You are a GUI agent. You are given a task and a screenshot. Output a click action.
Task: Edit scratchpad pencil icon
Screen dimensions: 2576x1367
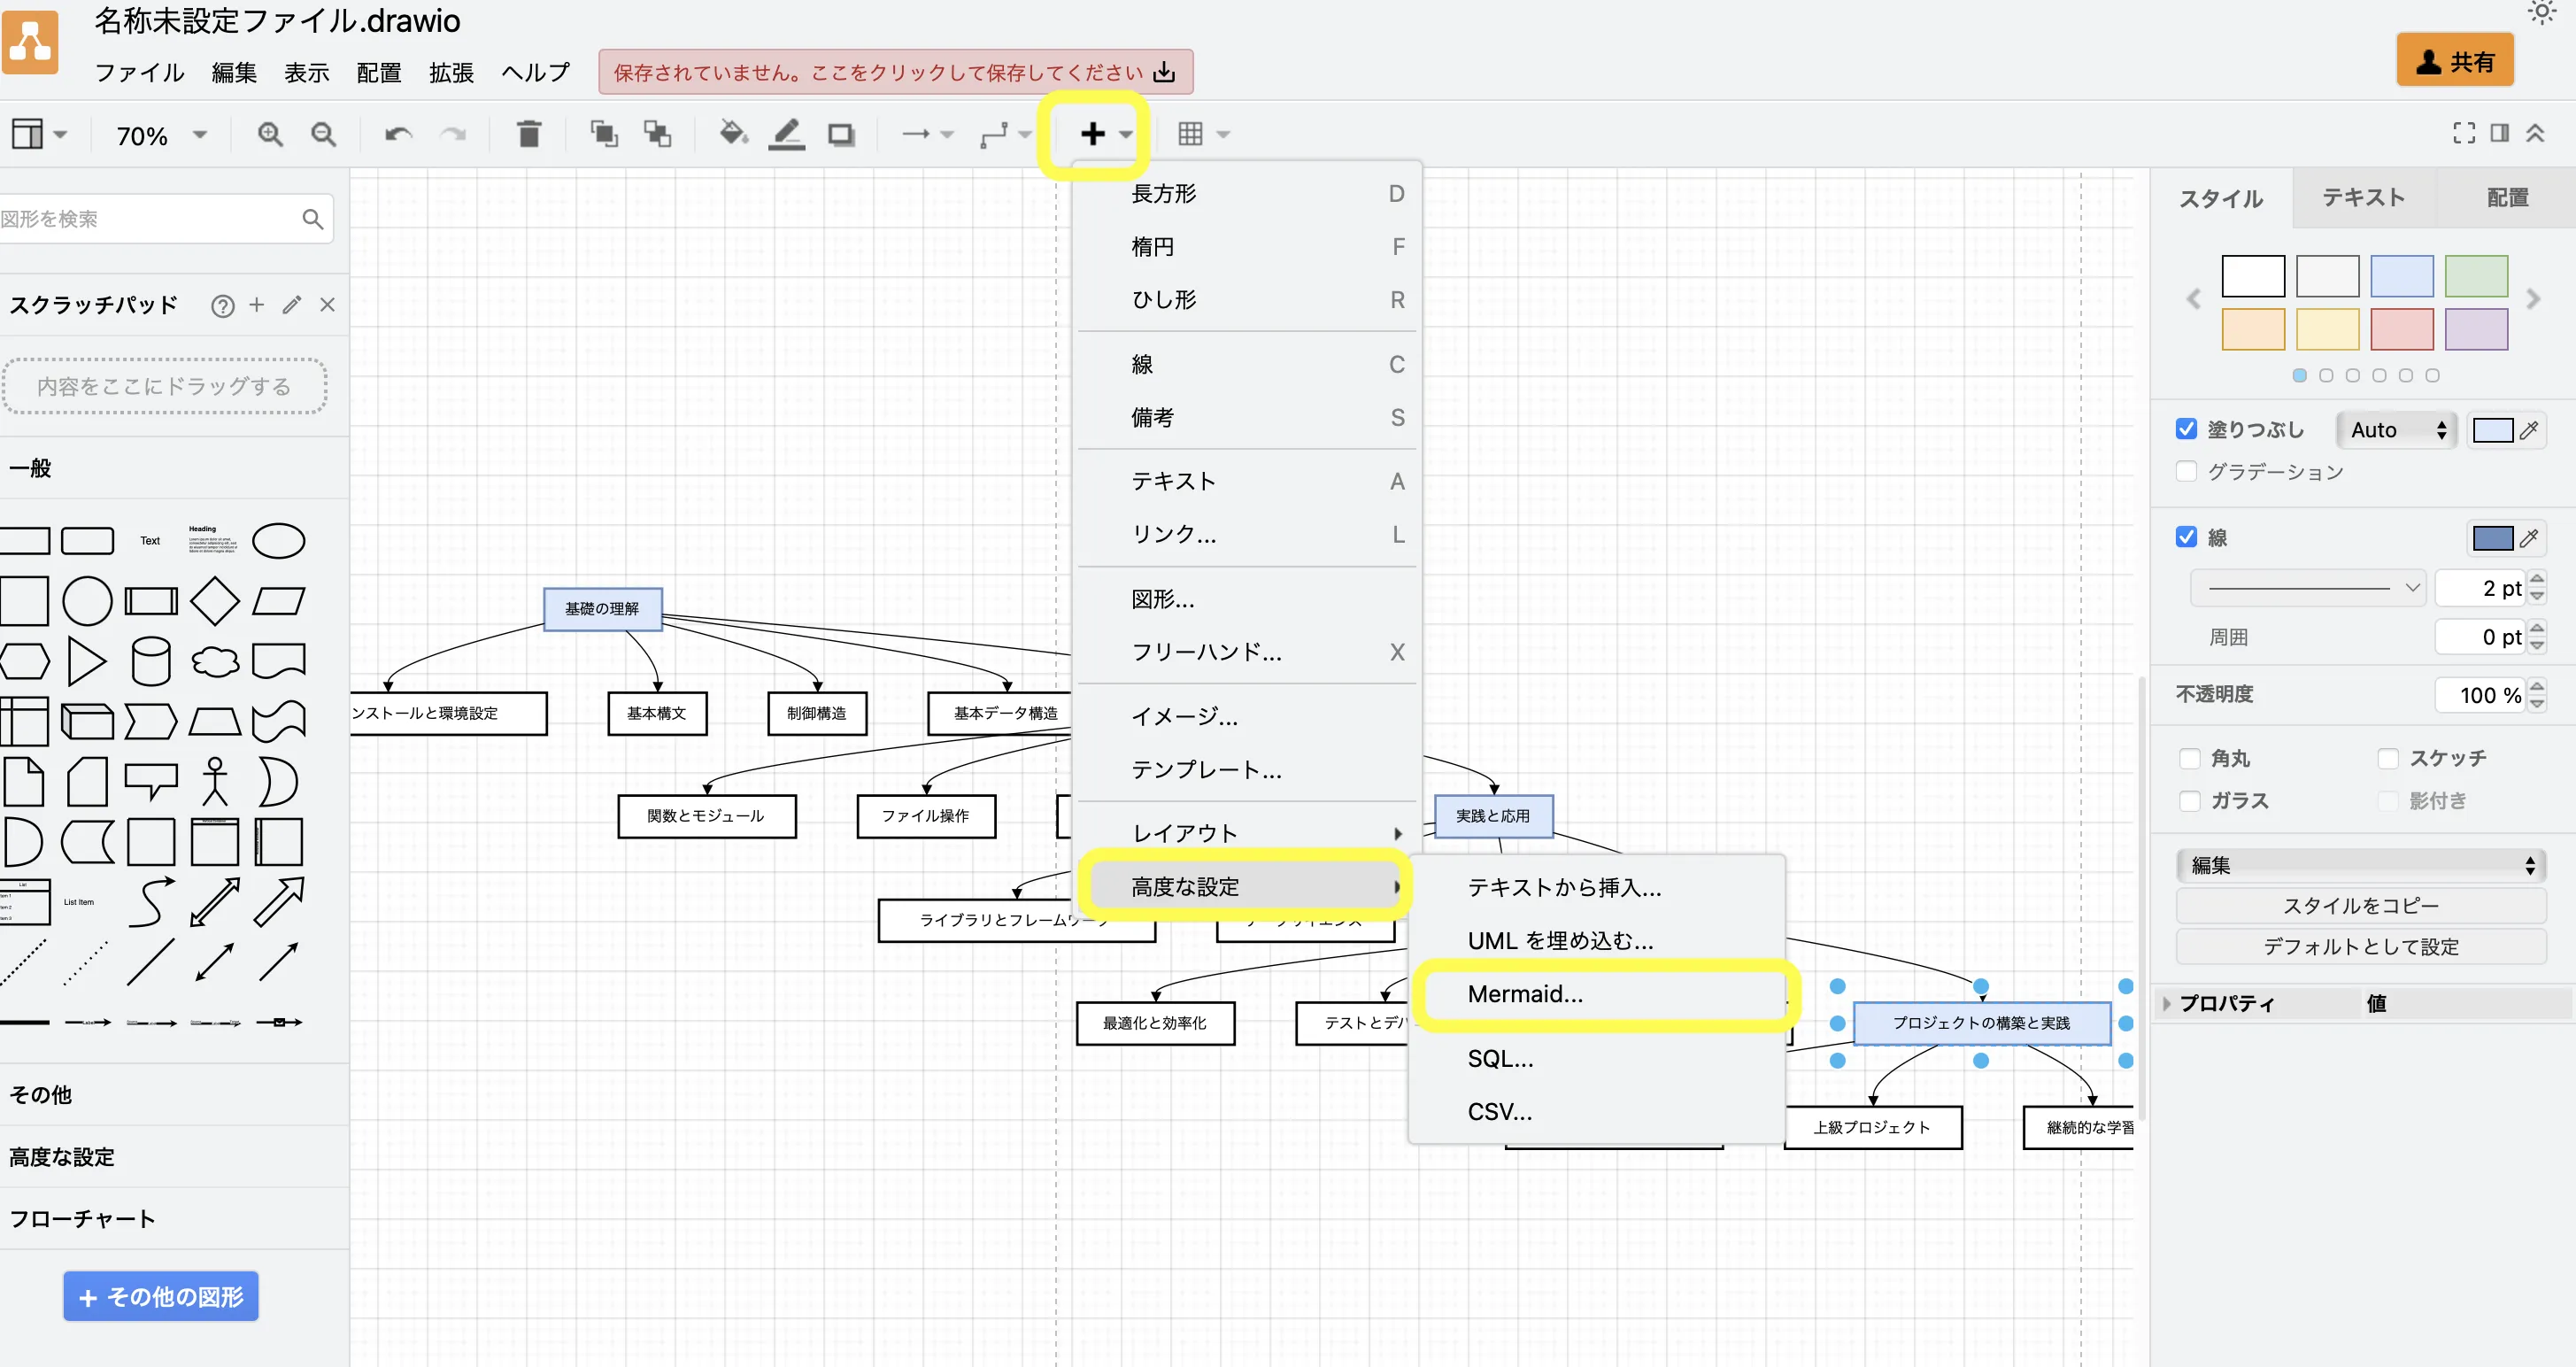(291, 305)
